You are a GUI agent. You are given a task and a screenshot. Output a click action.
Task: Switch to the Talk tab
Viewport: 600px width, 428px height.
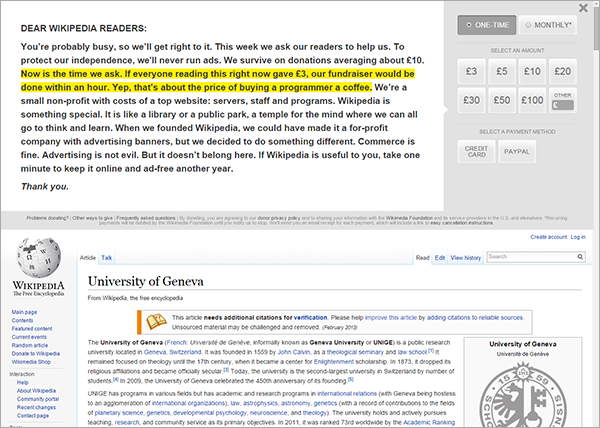(106, 258)
